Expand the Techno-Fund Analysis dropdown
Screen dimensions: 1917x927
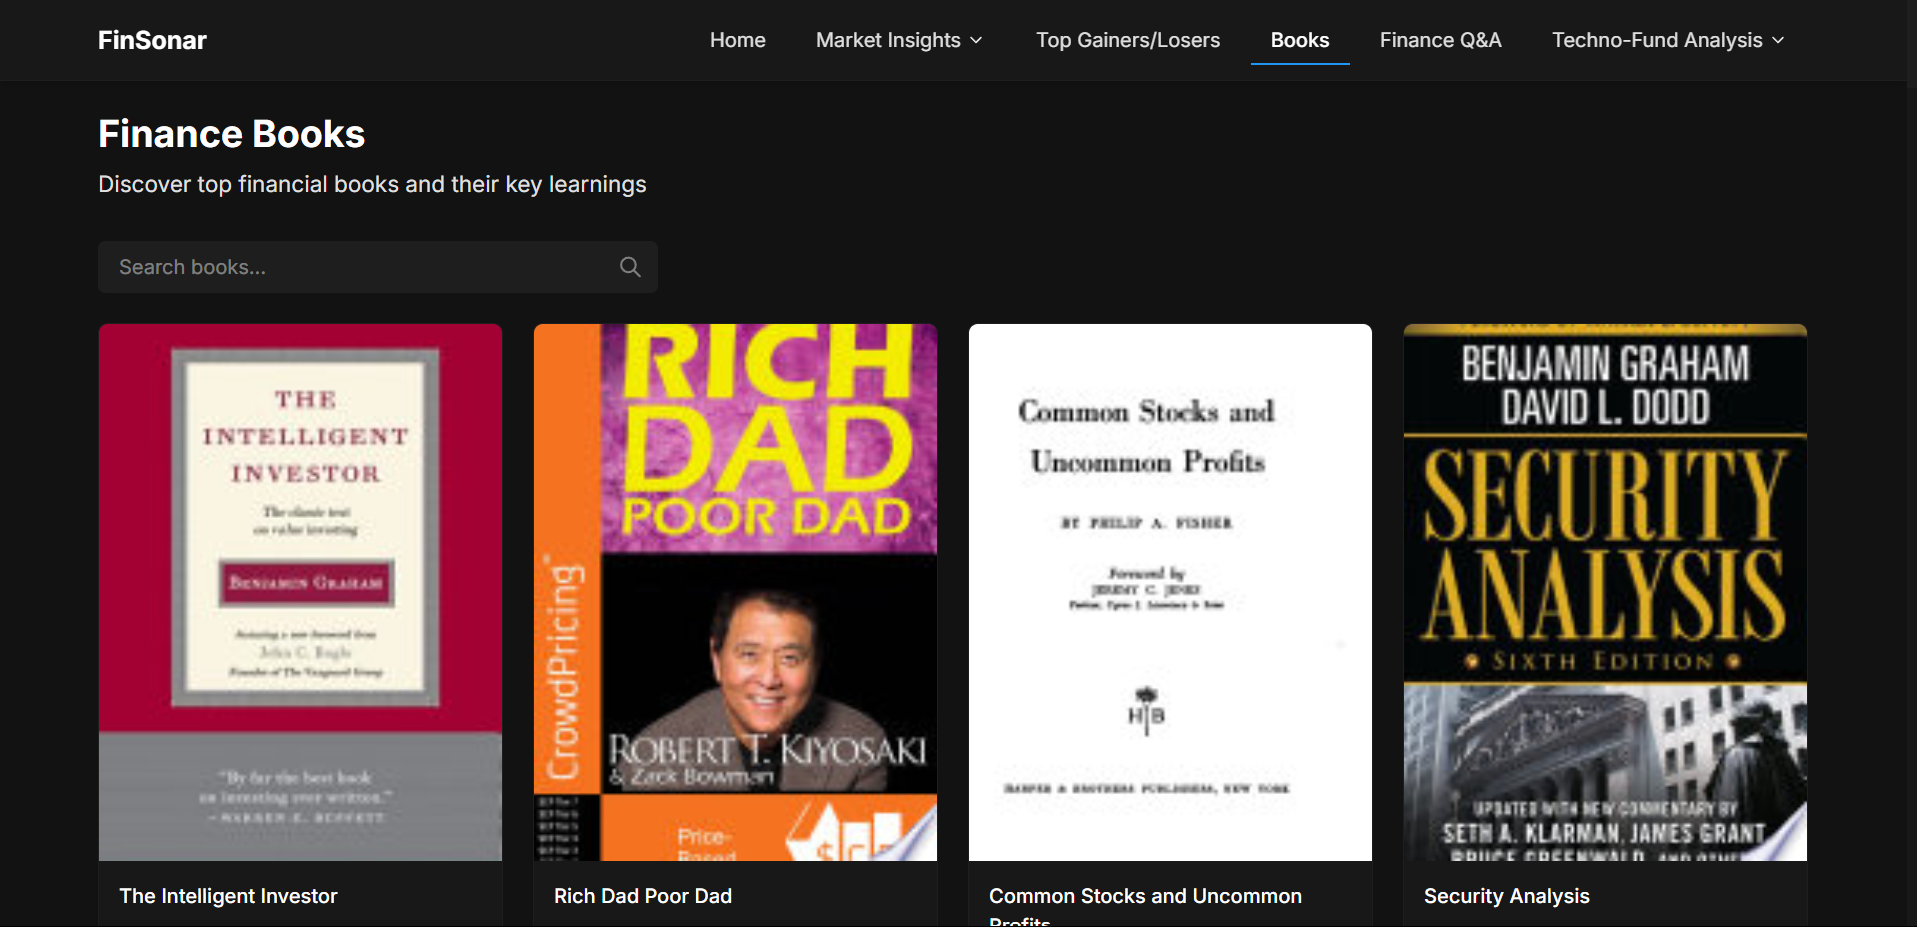coord(1668,40)
